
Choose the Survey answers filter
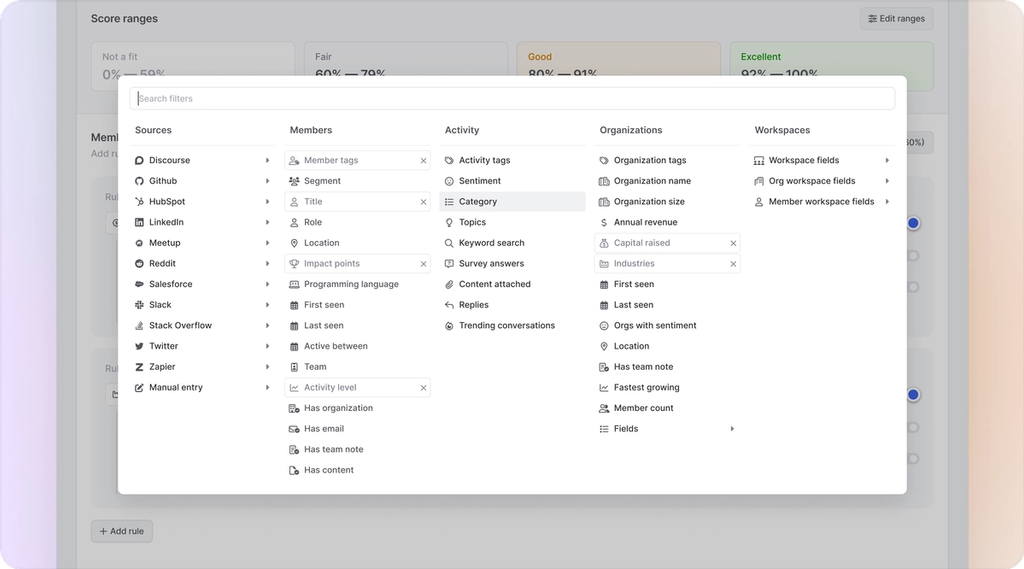[x=513, y=263]
